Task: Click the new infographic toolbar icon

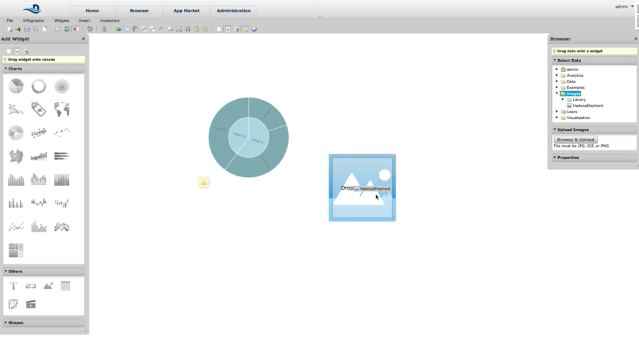Action: coord(9,29)
